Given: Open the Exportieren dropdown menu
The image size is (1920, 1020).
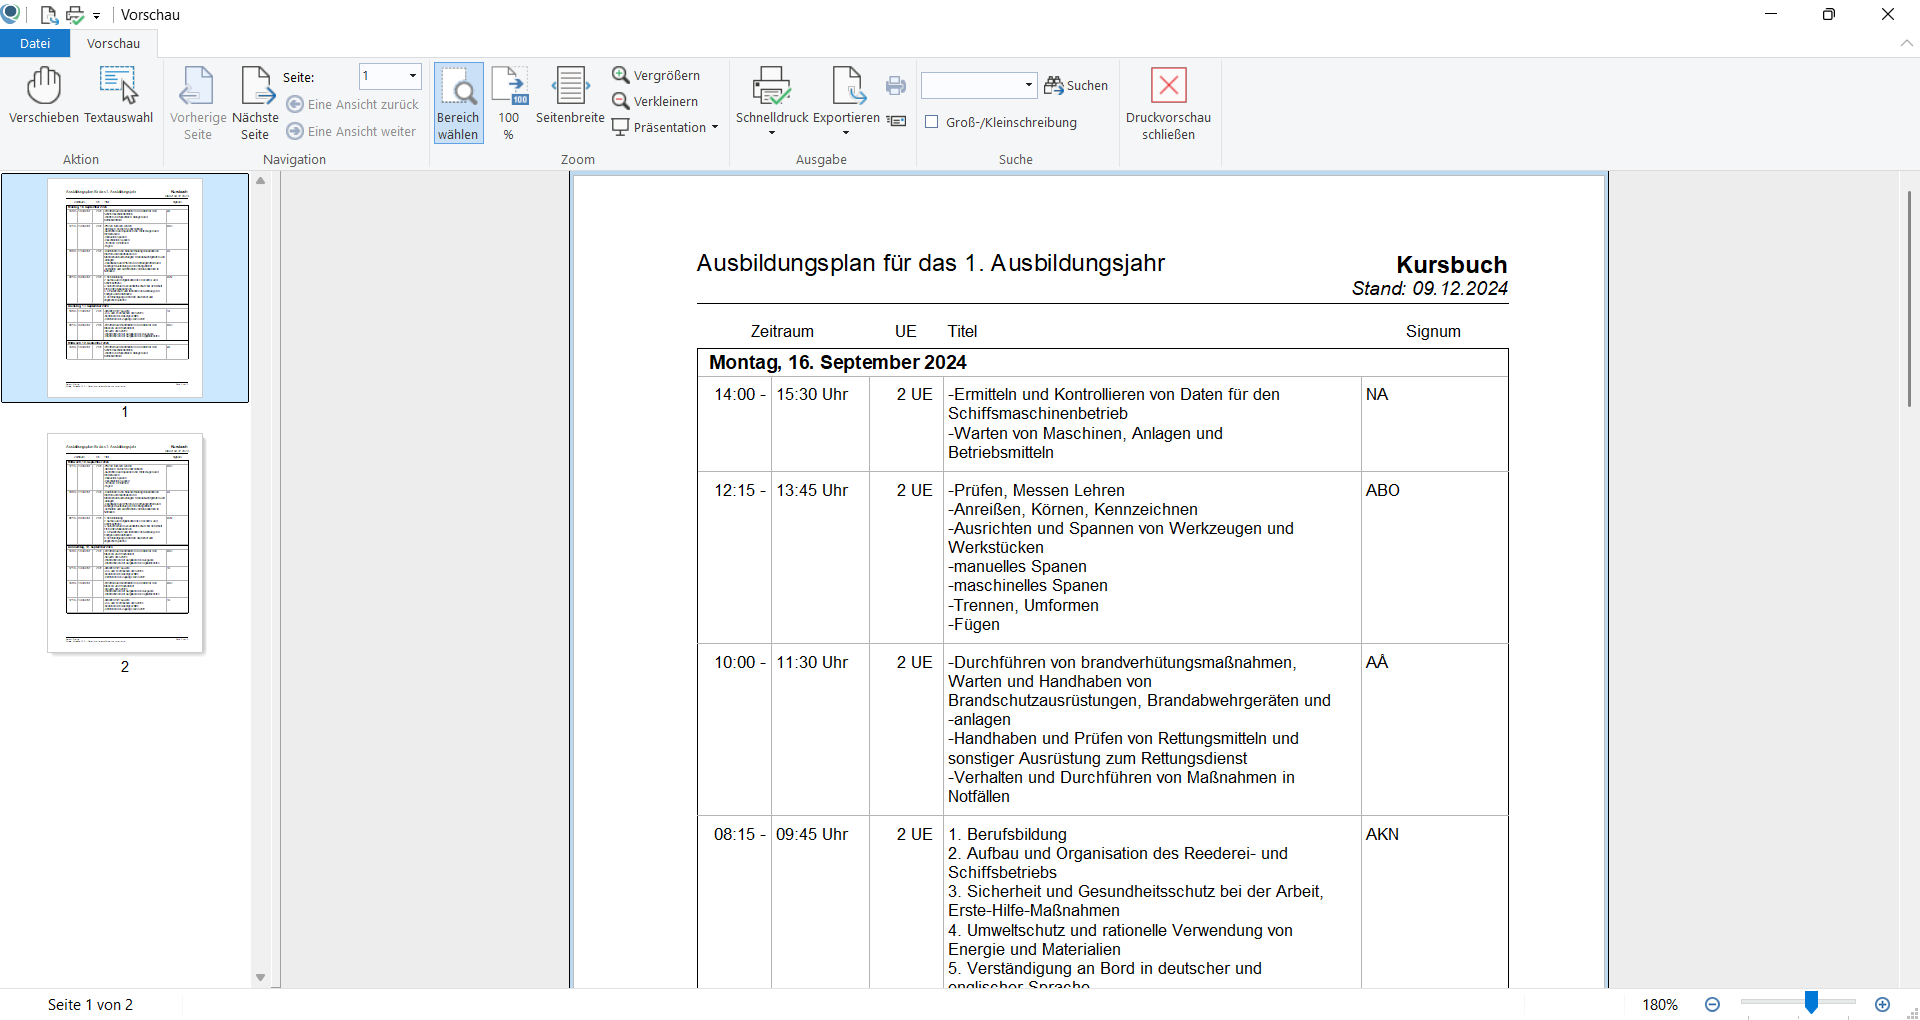Looking at the screenshot, I should pyautogui.click(x=846, y=132).
